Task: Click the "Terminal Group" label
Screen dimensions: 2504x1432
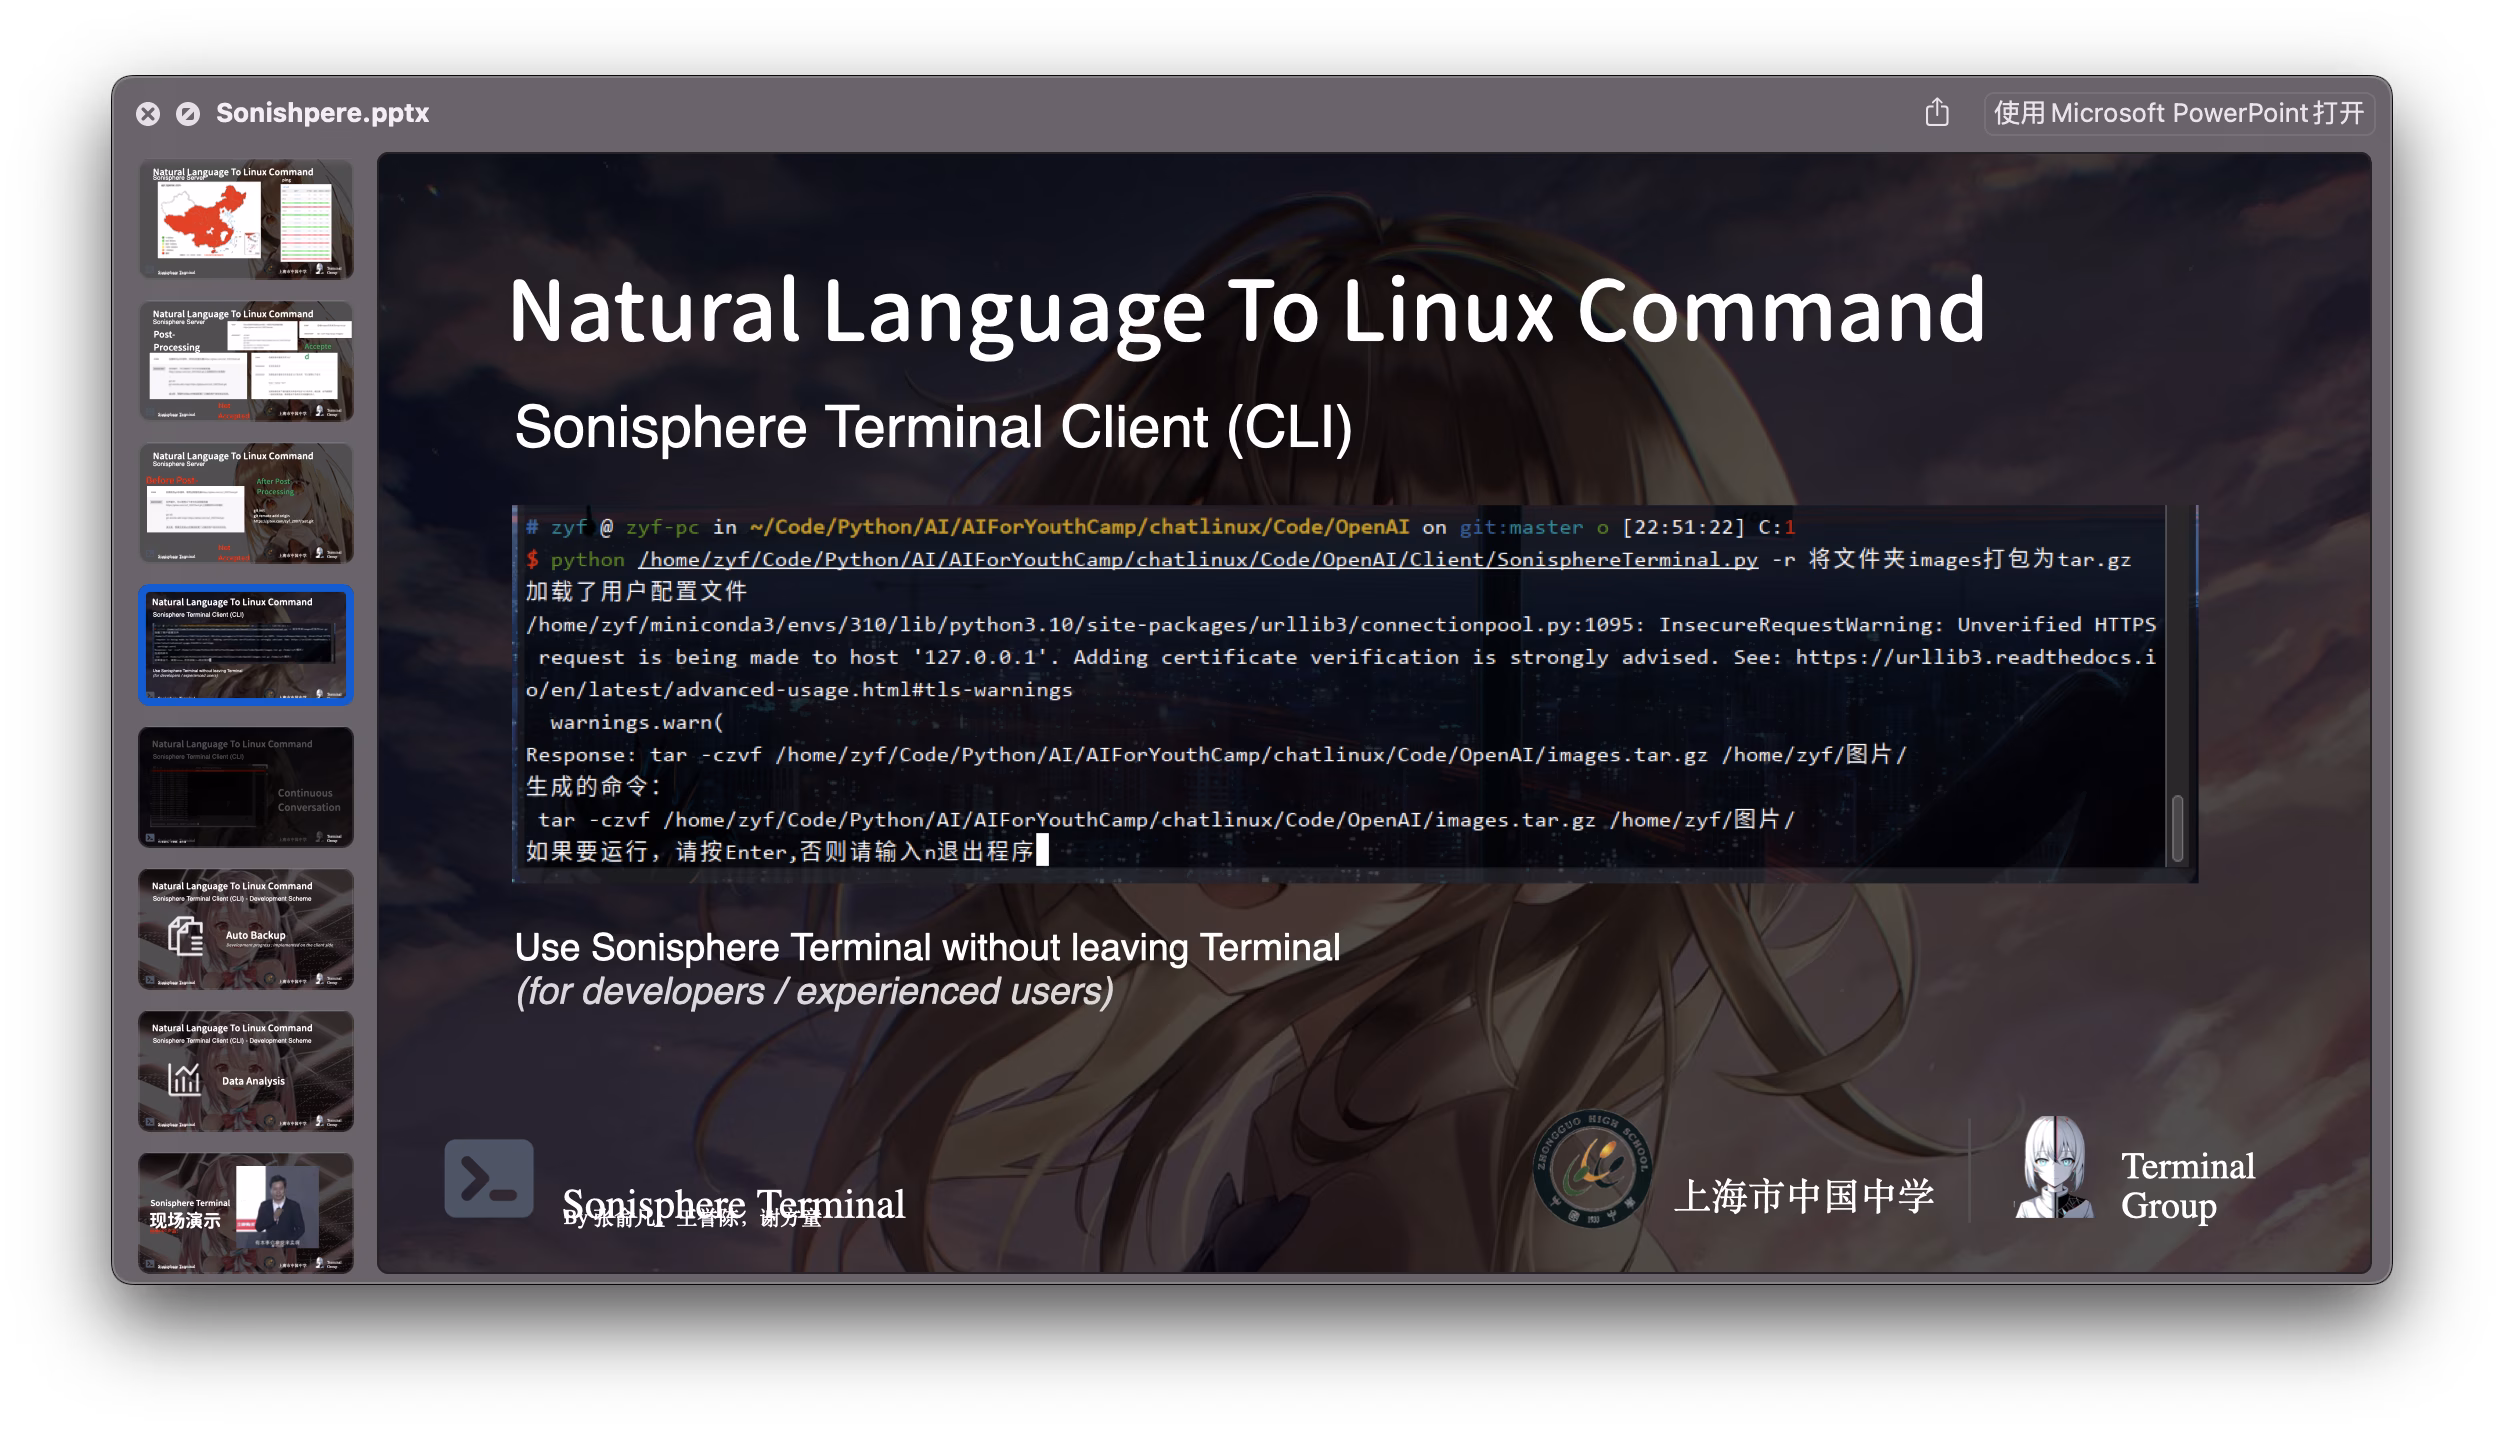Action: [2188, 1186]
